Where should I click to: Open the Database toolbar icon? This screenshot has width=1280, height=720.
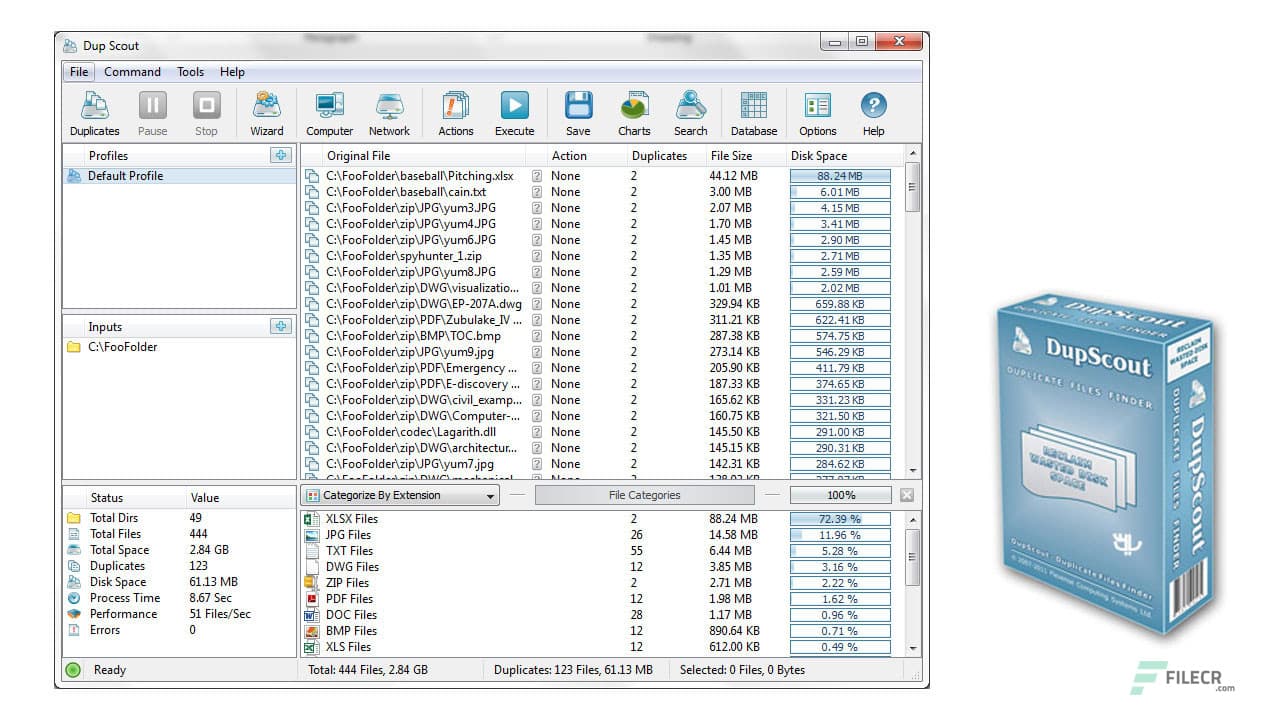pyautogui.click(x=754, y=113)
